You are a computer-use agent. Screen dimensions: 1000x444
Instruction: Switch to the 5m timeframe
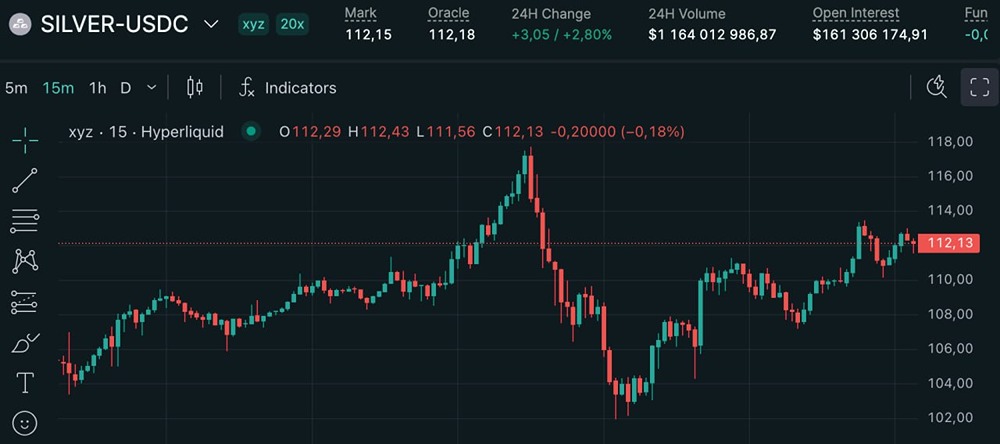pyautogui.click(x=16, y=88)
